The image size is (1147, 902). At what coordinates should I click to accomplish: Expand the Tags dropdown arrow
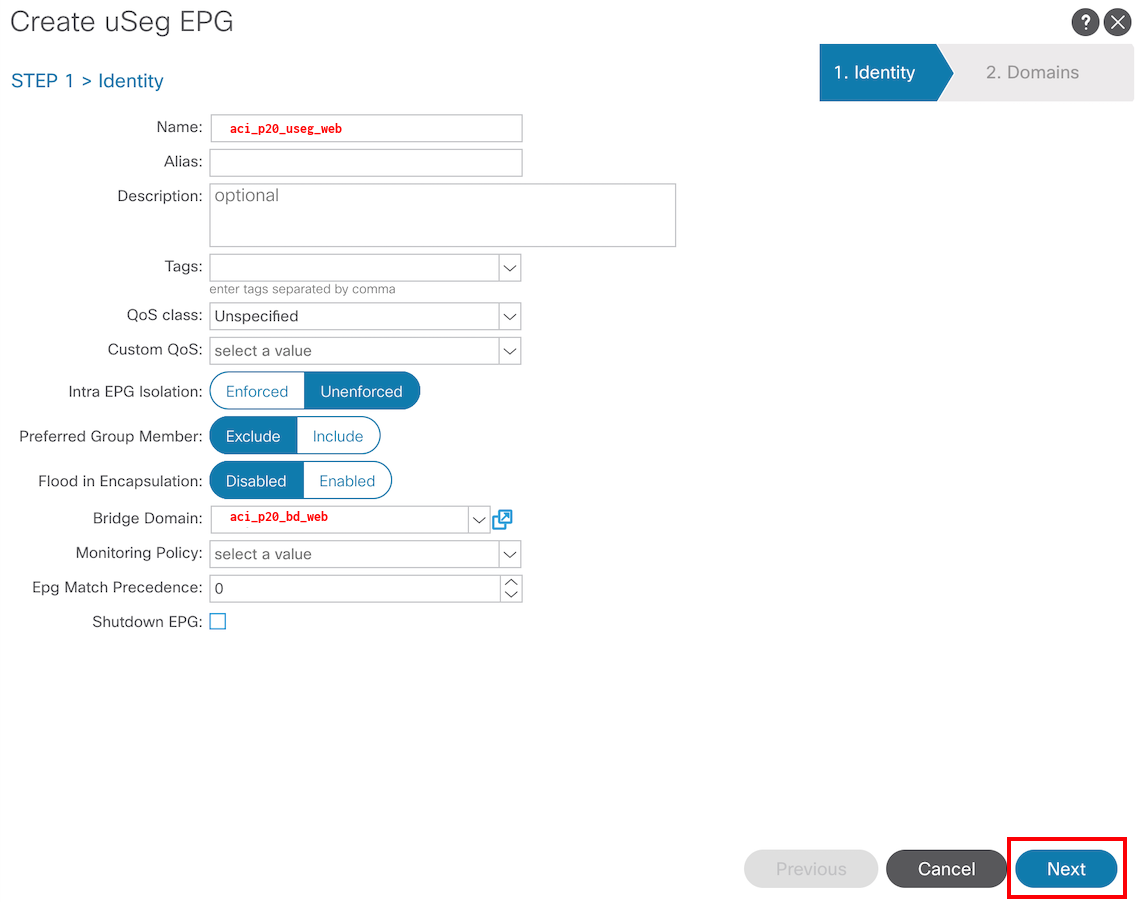510,268
